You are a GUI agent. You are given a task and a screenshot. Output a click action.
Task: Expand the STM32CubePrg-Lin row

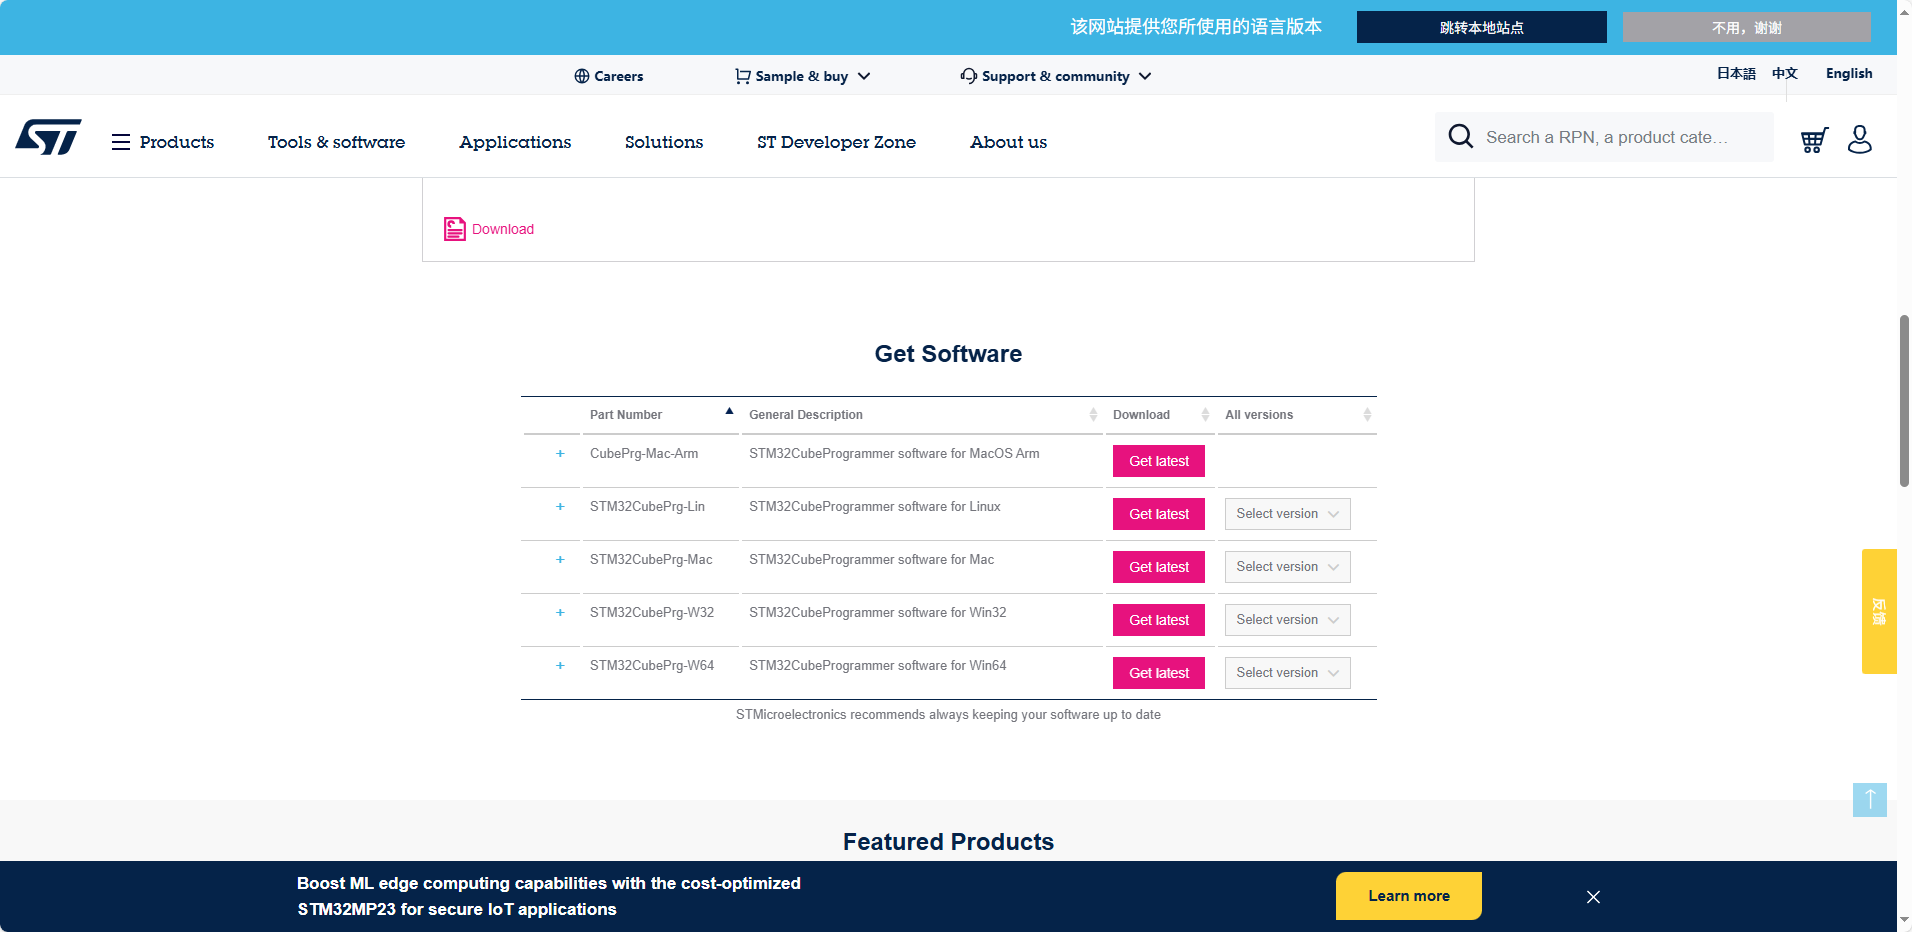(560, 507)
